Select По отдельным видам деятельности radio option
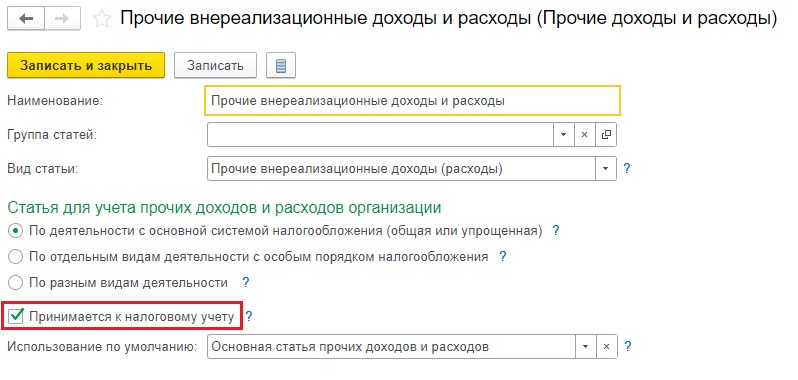Image resolution: width=798 pixels, height=380 pixels. click(x=16, y=257)
